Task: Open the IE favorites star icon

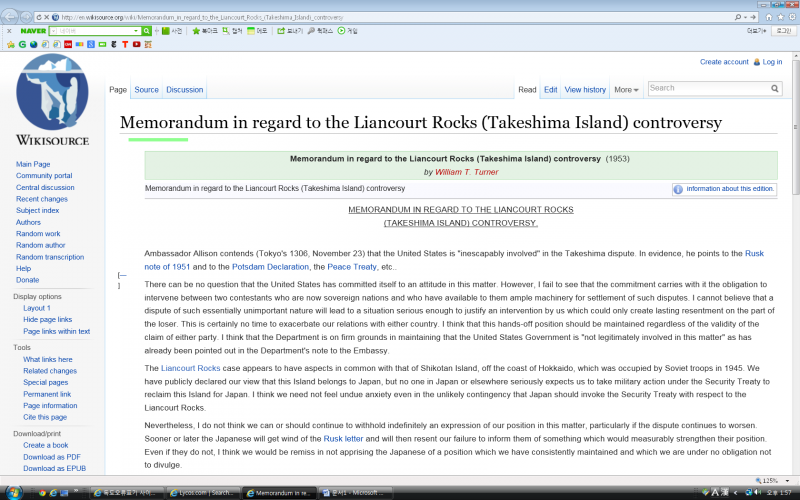Action: coord(779,17)
